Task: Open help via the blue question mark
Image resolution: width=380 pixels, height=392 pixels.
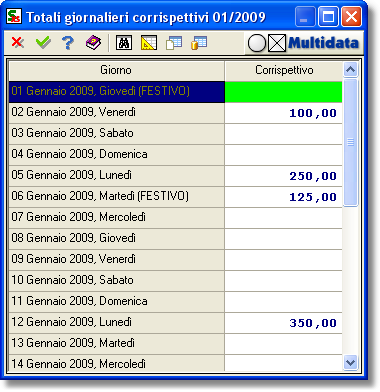Action: (68, 43)
